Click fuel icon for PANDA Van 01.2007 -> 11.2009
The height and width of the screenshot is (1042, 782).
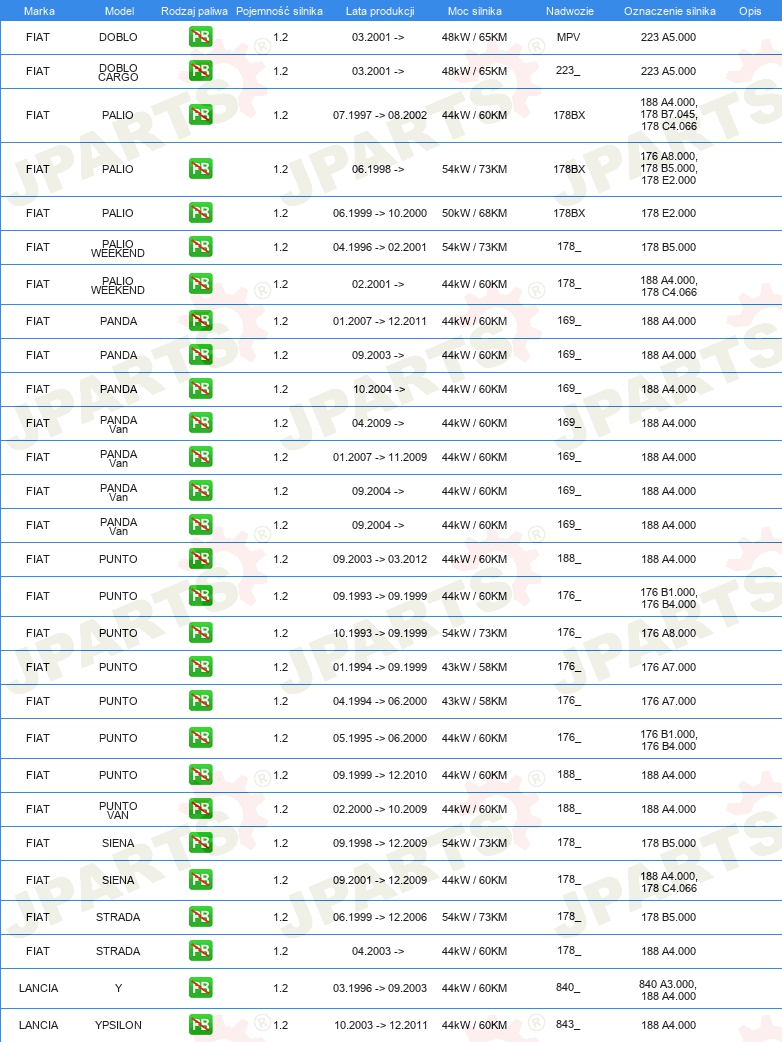click(x=201, y=457)
